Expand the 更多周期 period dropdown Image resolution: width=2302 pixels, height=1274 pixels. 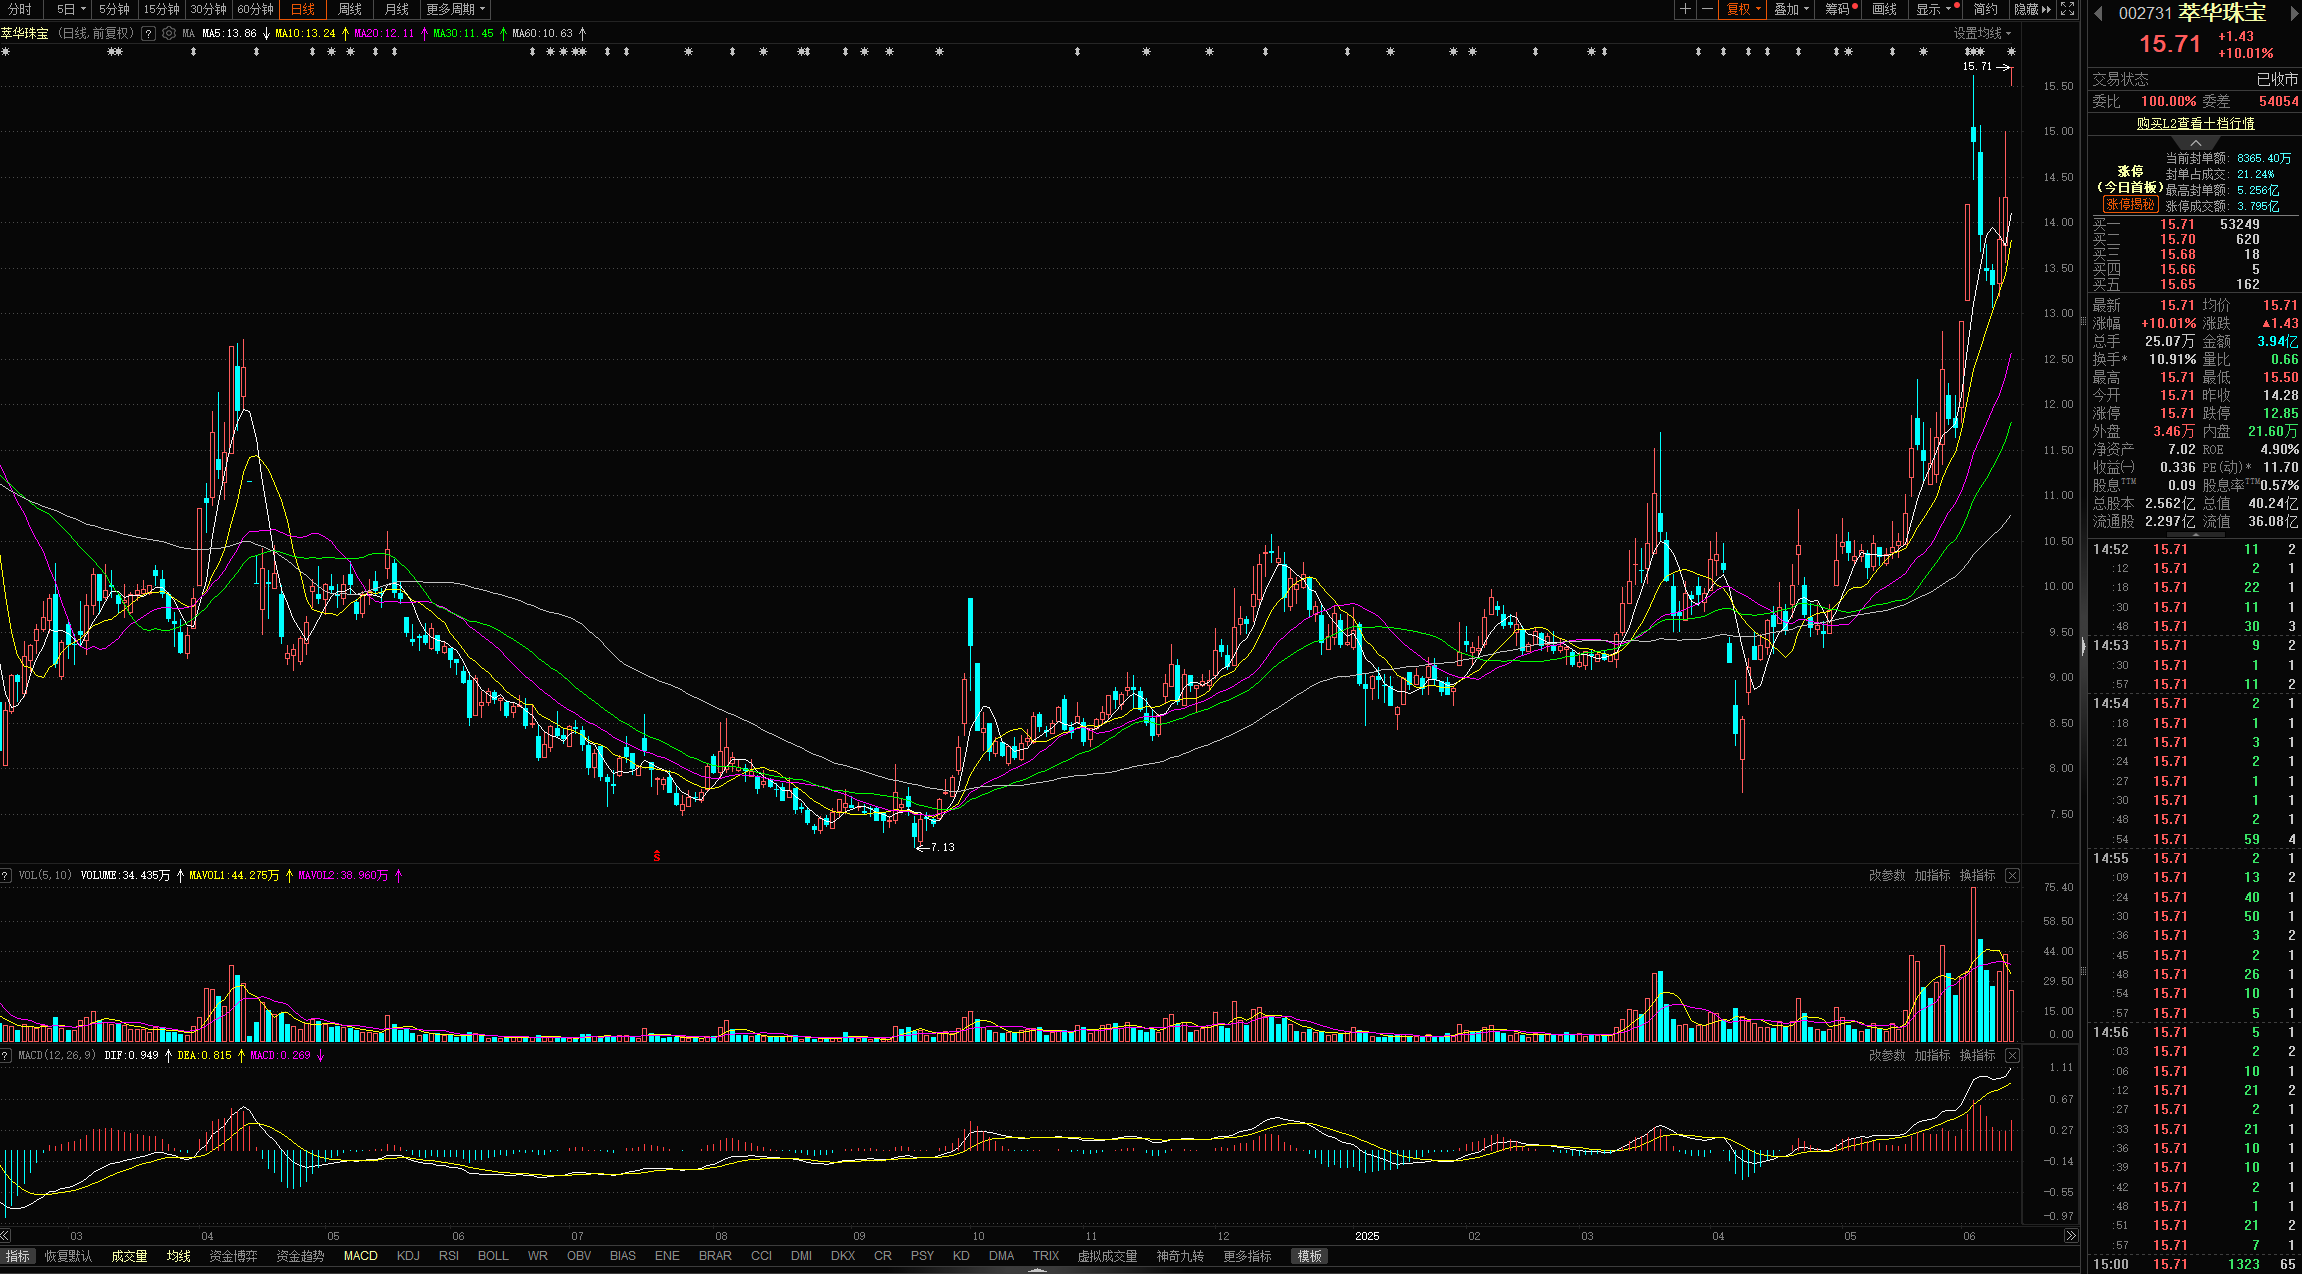coord(455,9)
